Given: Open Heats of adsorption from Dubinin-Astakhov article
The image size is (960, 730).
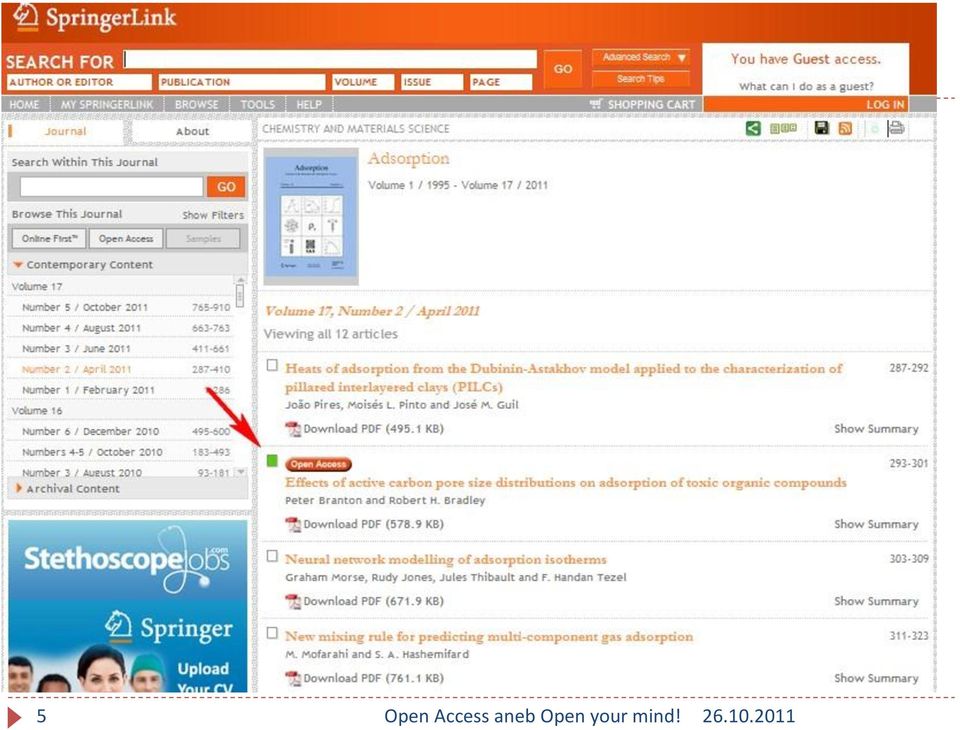Looking at the screenshot, I should [x=564, y=378].
